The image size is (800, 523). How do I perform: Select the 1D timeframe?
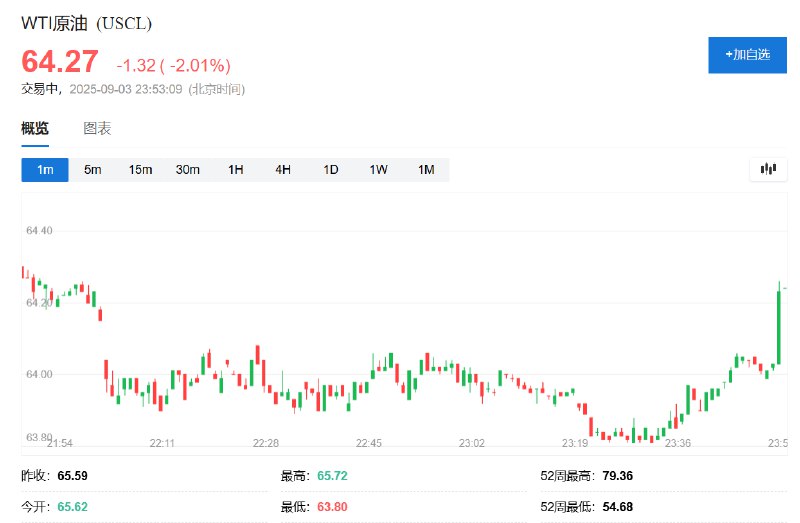tap(331, 169)
